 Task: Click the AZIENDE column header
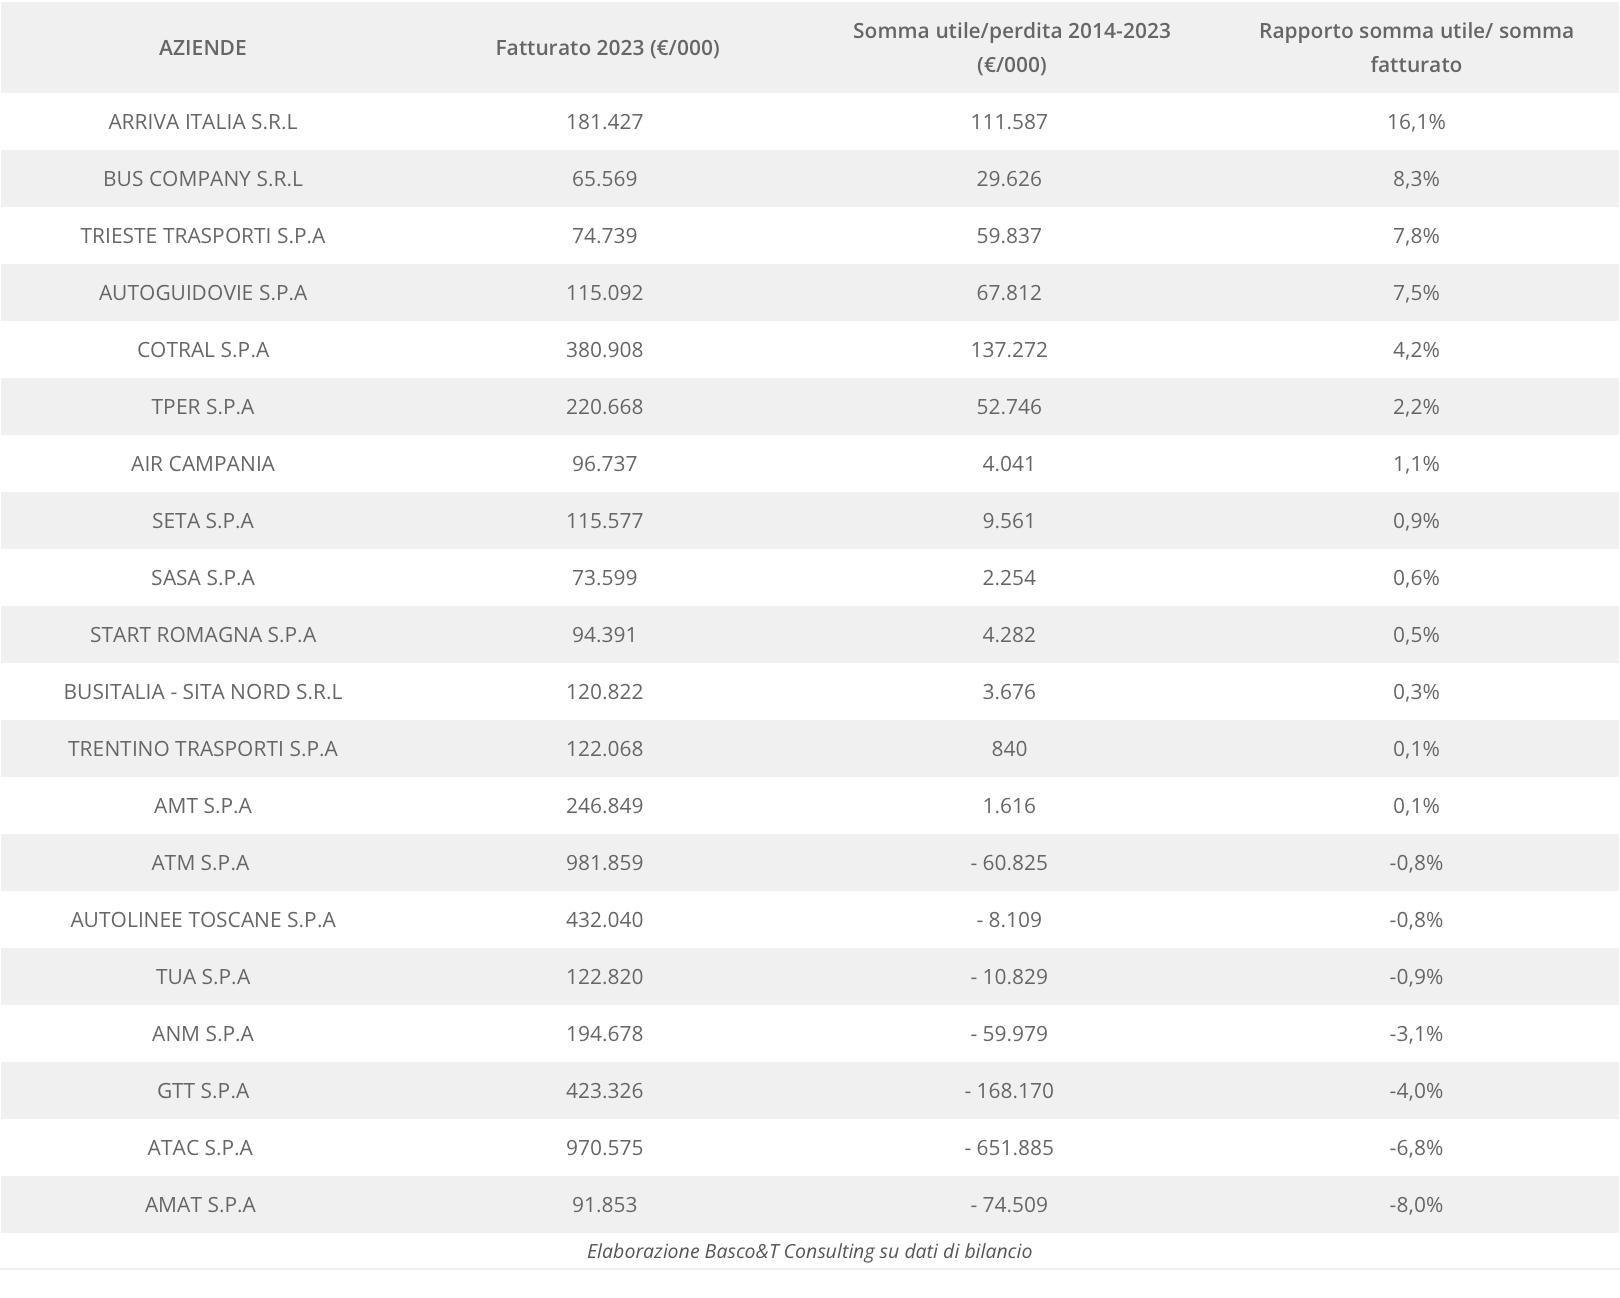[202, 47]
